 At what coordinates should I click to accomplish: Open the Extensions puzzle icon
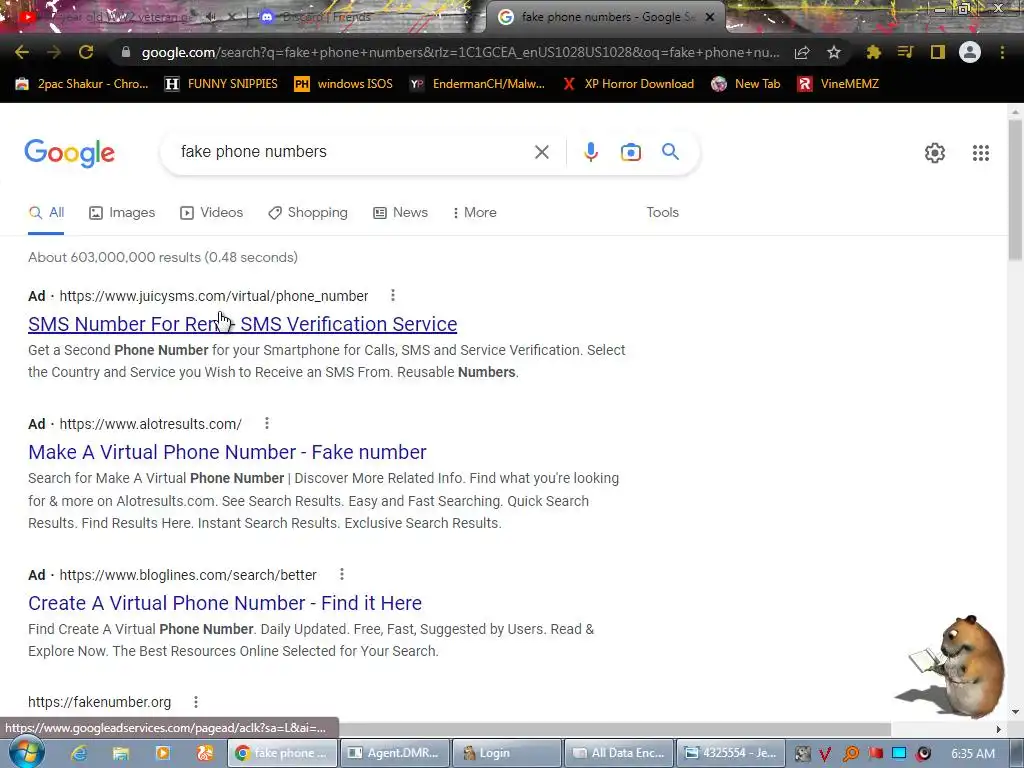[x=873, y=52]
